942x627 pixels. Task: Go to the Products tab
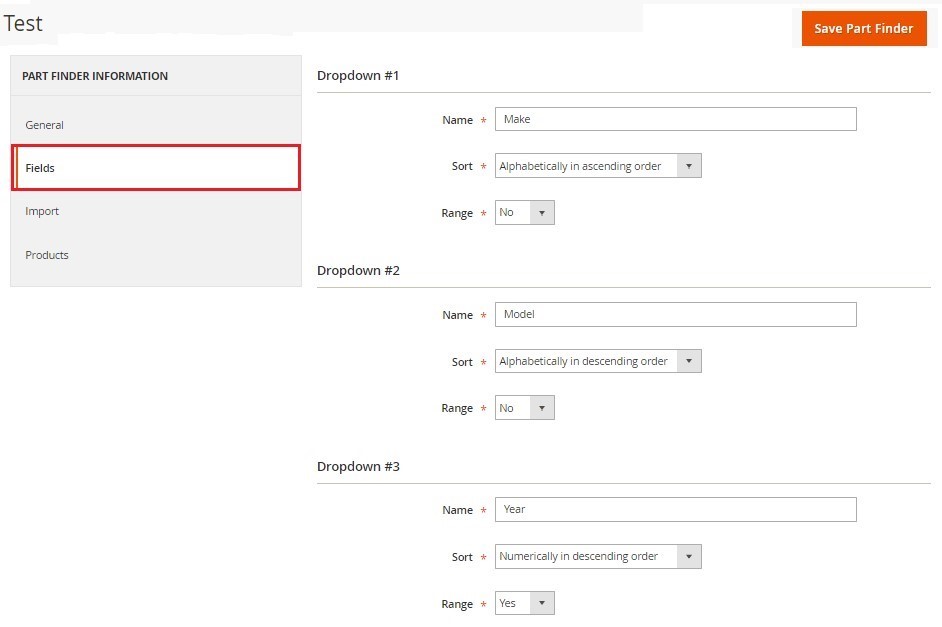[47, 255]
